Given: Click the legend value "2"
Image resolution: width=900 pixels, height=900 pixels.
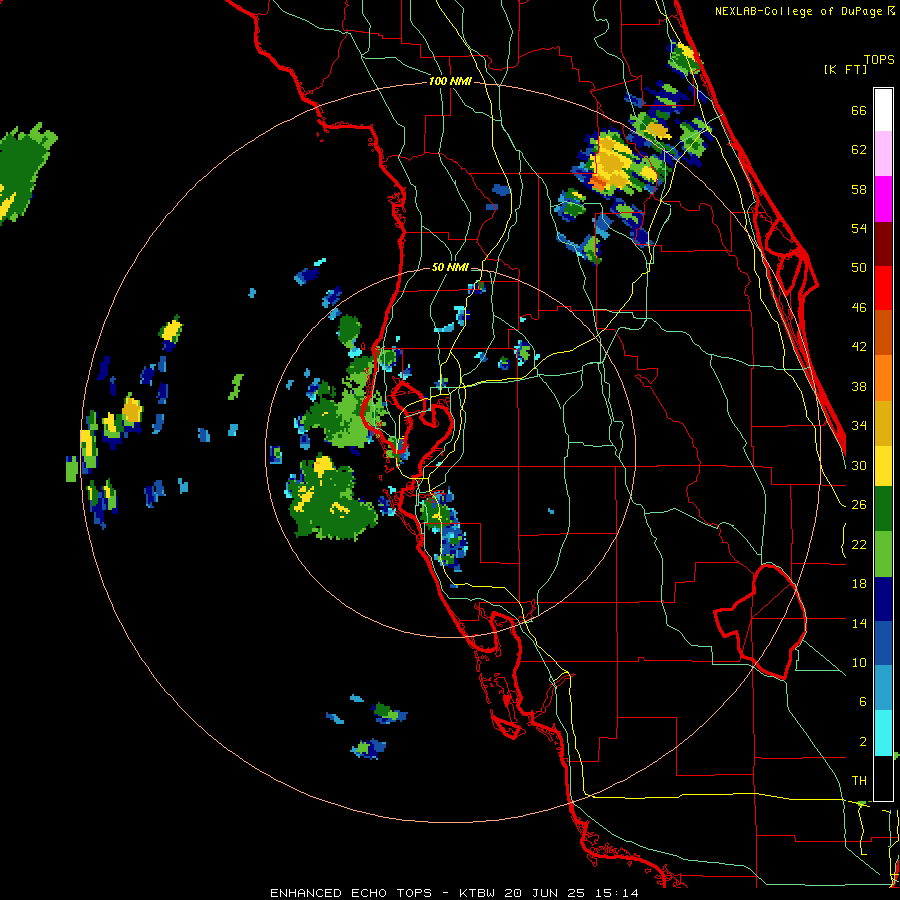Looking at the screenshot, I should (x=863, y=742).
